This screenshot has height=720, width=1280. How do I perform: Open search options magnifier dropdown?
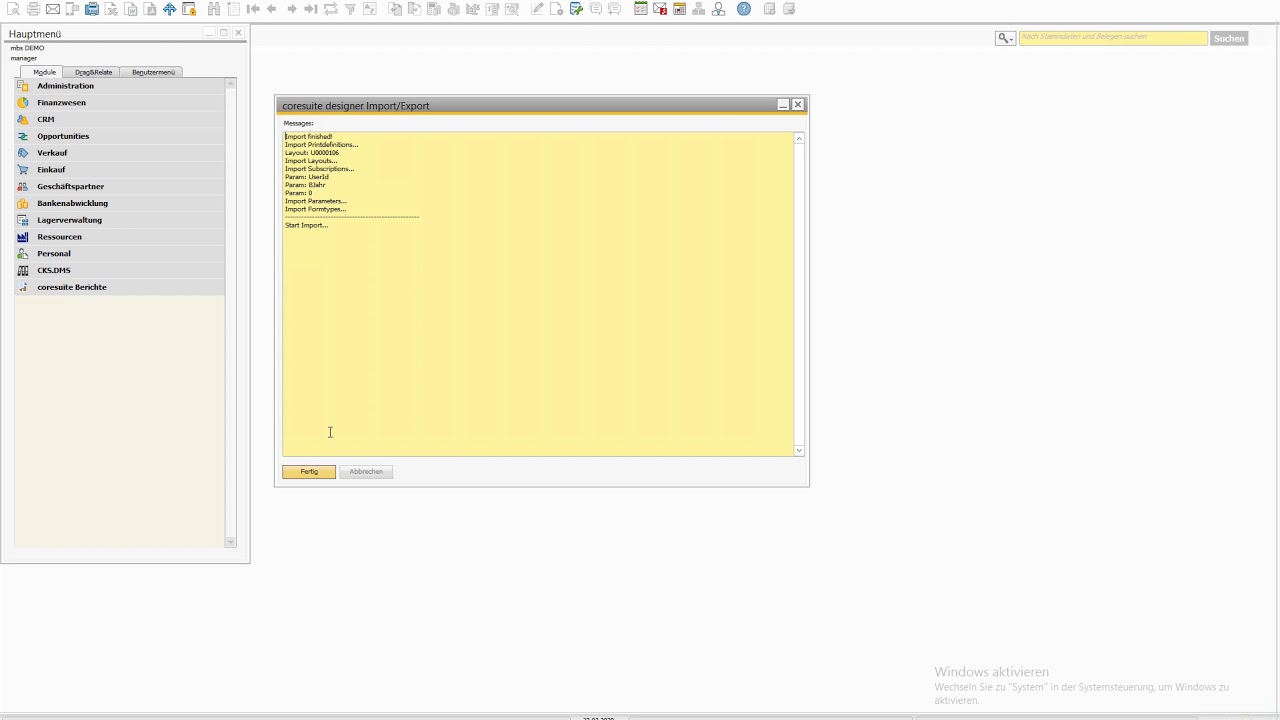(1005, 38)
